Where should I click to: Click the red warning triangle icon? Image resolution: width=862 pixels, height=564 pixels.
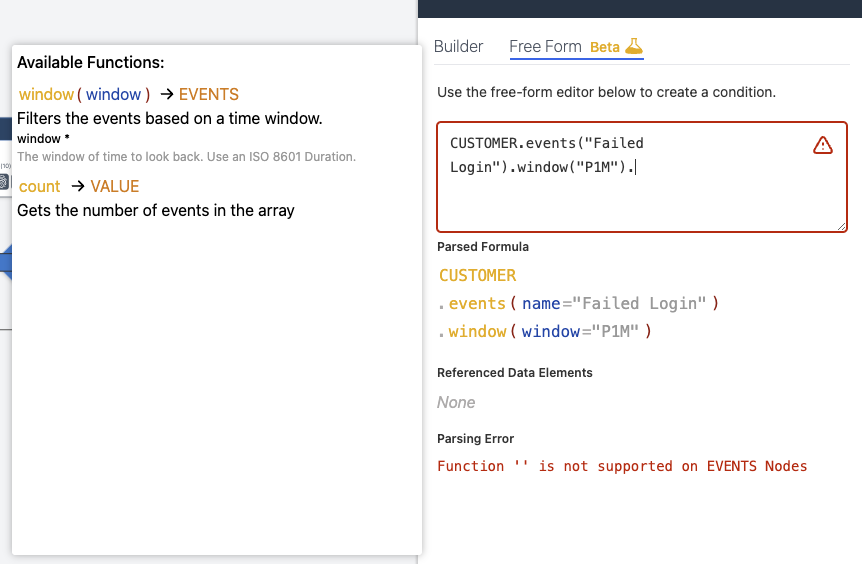coord(822,145)
